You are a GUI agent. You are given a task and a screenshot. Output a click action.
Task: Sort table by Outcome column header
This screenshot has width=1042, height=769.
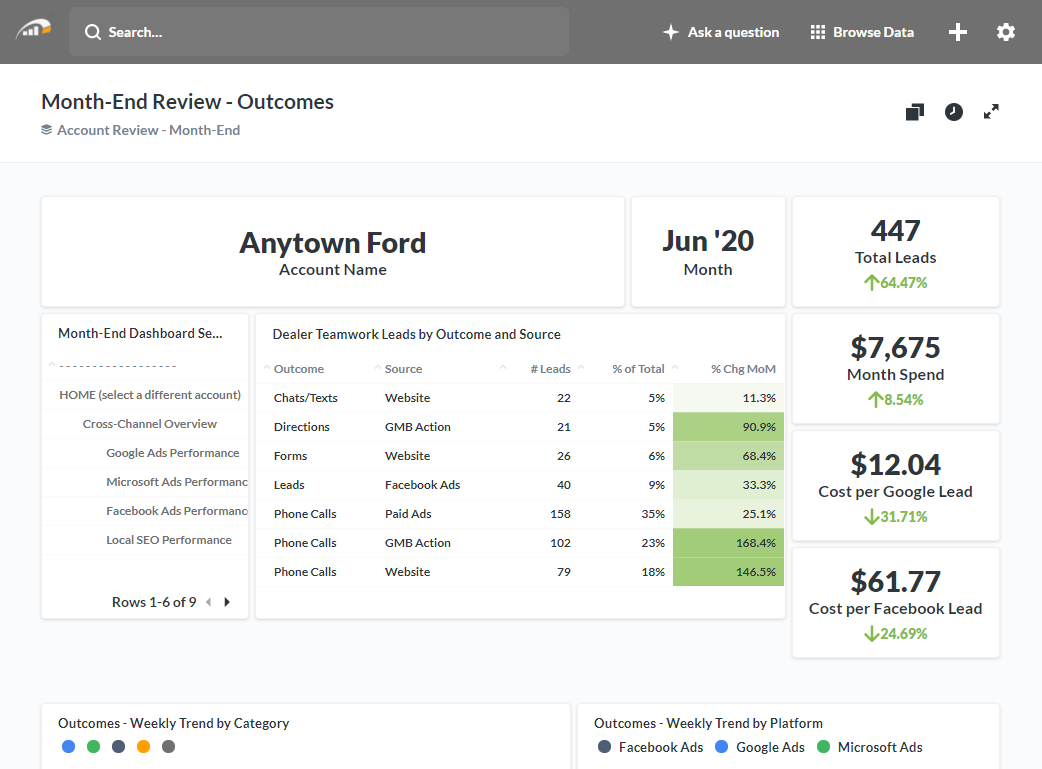click(x=298, y=369)
